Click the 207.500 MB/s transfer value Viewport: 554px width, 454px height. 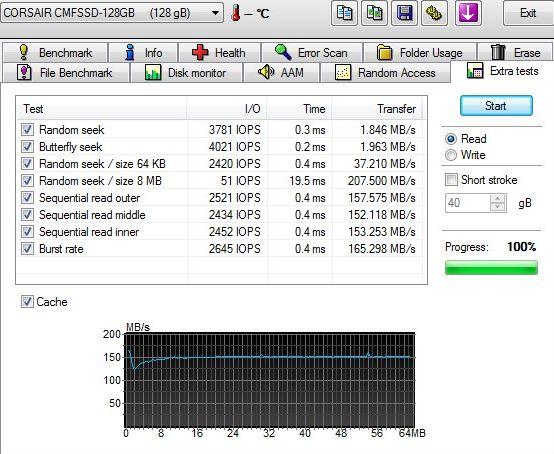click(382, 181)
